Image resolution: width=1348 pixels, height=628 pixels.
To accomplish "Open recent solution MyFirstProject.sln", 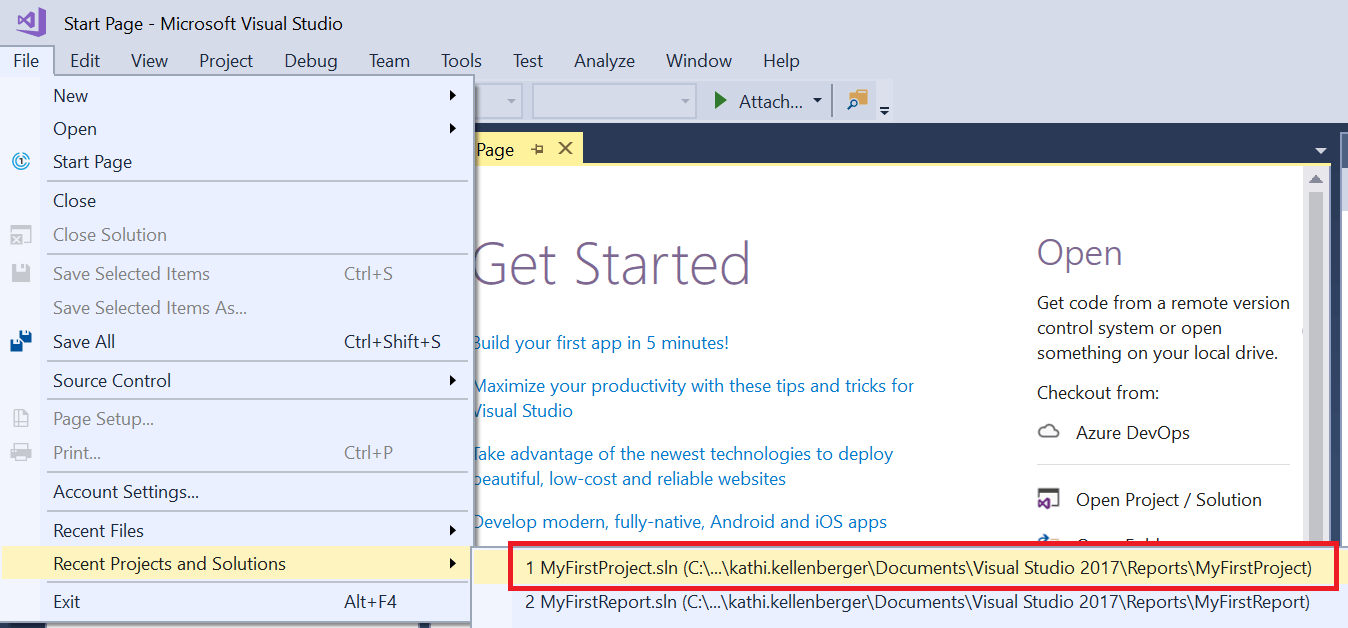I will 918,568.
